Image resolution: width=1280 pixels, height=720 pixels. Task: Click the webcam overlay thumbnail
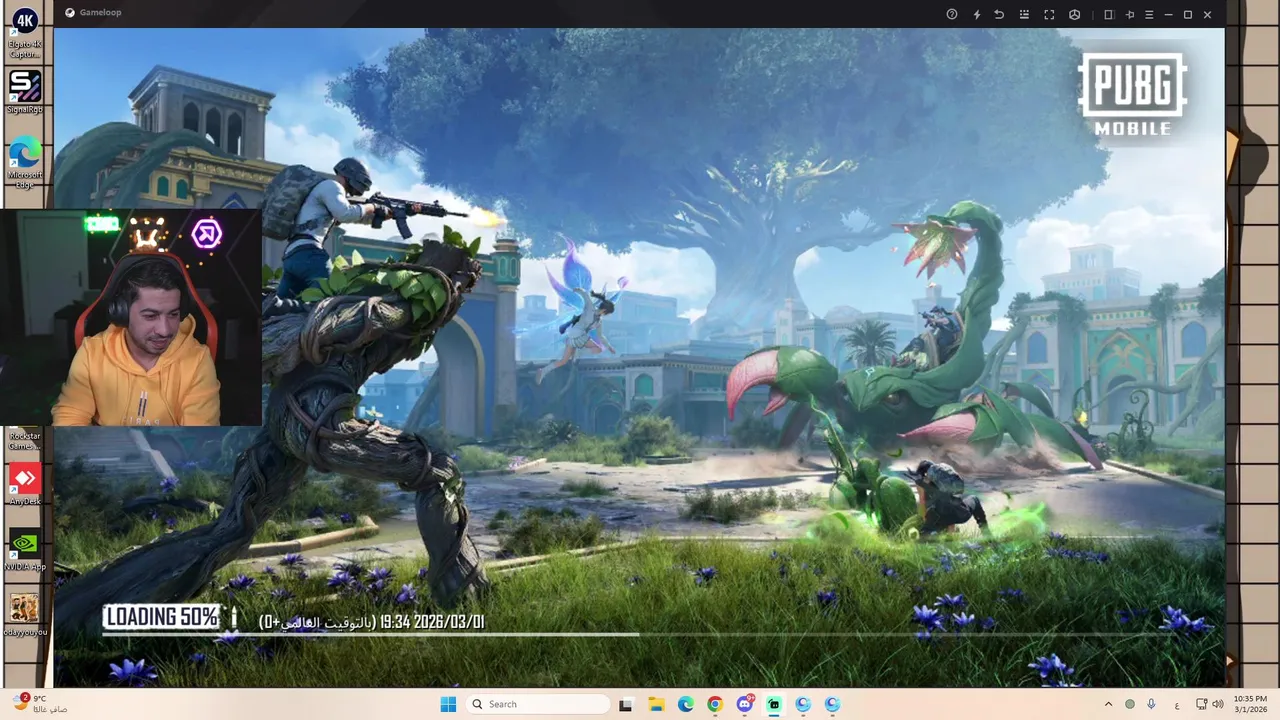click(131, 318)
